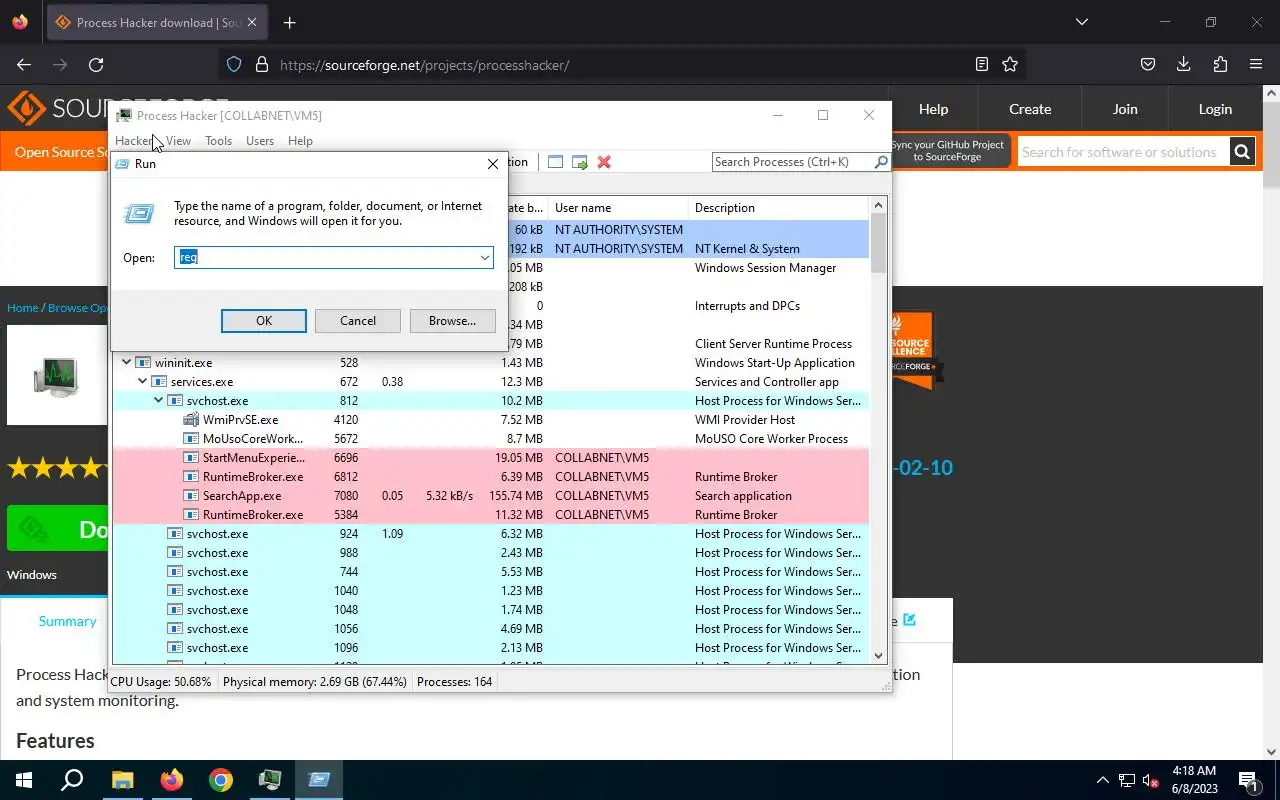
Task: Select the SearchApp.exe process row
Action: pos(490,496)
